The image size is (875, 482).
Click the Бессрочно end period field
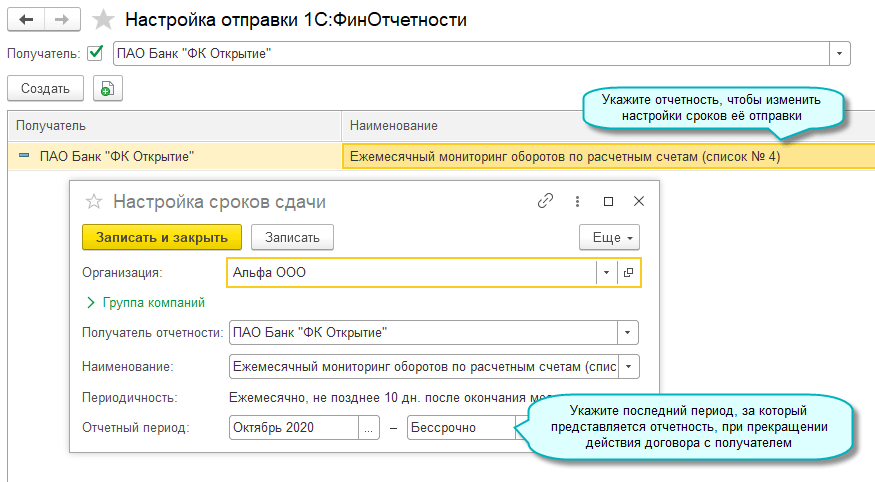[461, 428]
